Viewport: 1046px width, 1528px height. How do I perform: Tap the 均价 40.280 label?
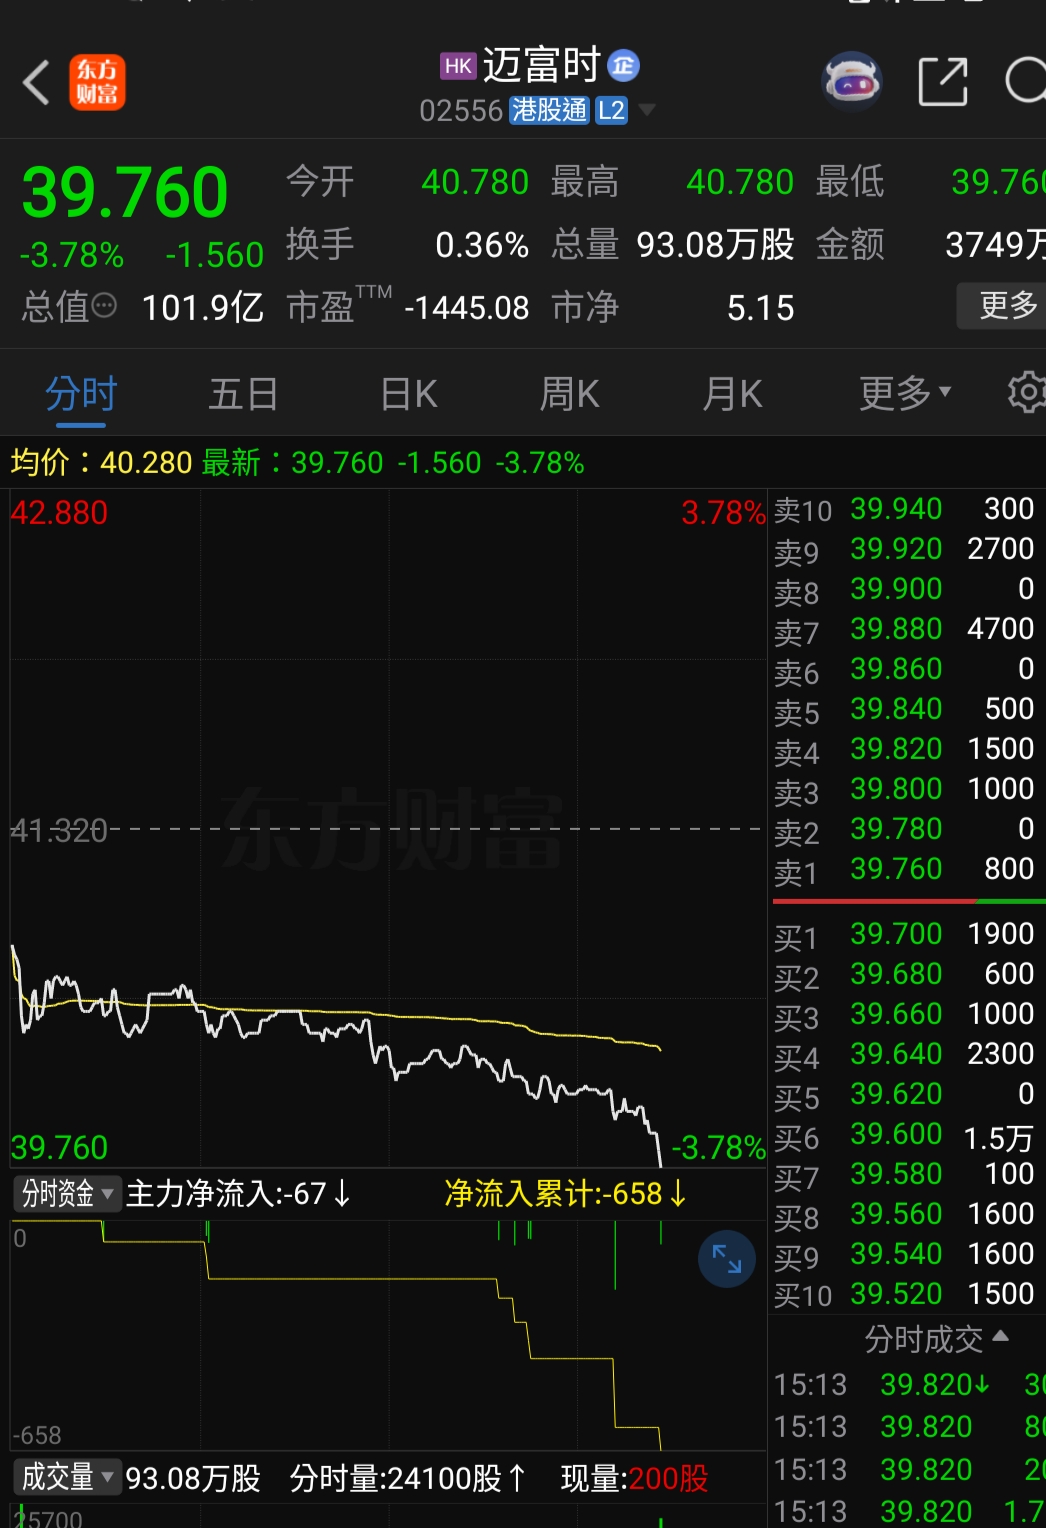click(101, 462)
